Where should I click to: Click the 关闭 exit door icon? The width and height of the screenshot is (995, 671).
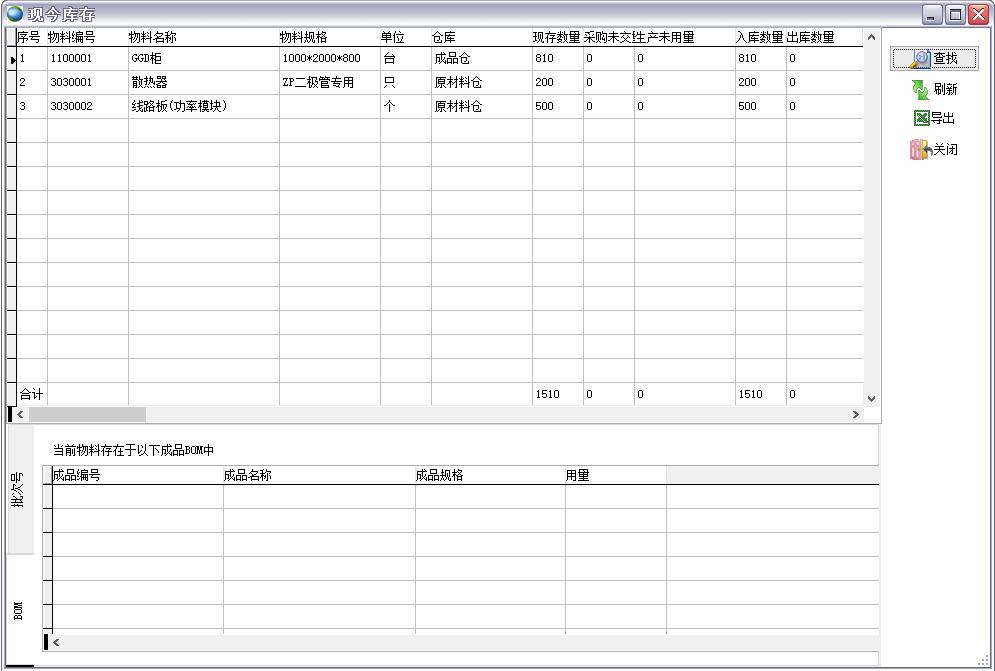pyautogui.click(x=920, y=150)
